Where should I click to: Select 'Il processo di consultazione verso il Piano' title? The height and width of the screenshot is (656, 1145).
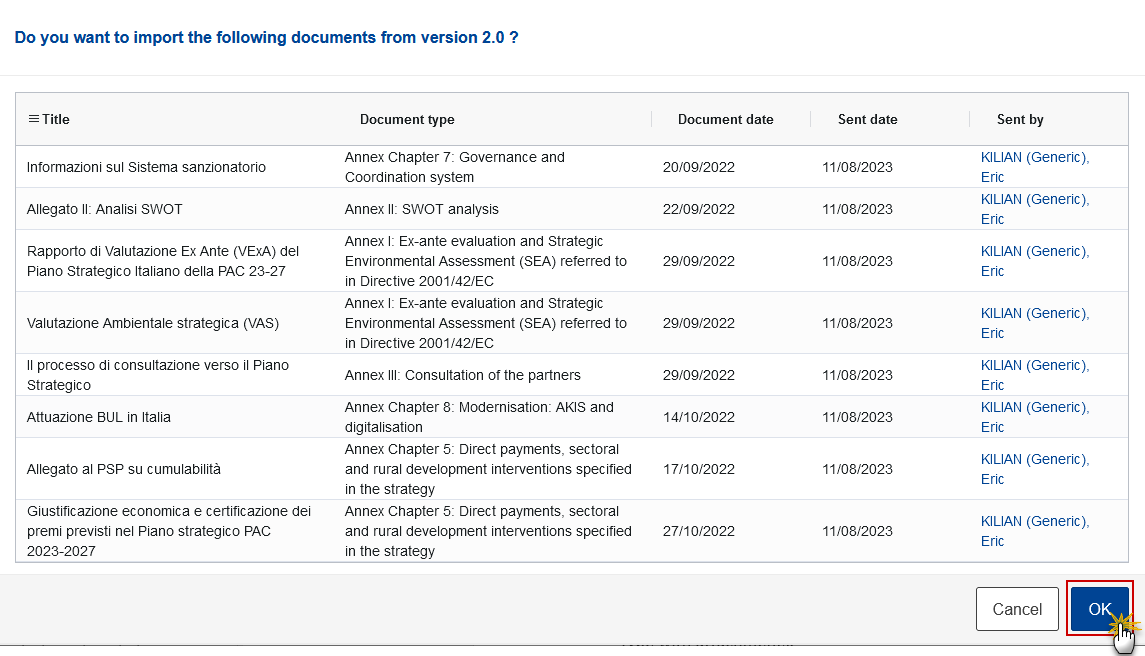click(x=158, y=375)
